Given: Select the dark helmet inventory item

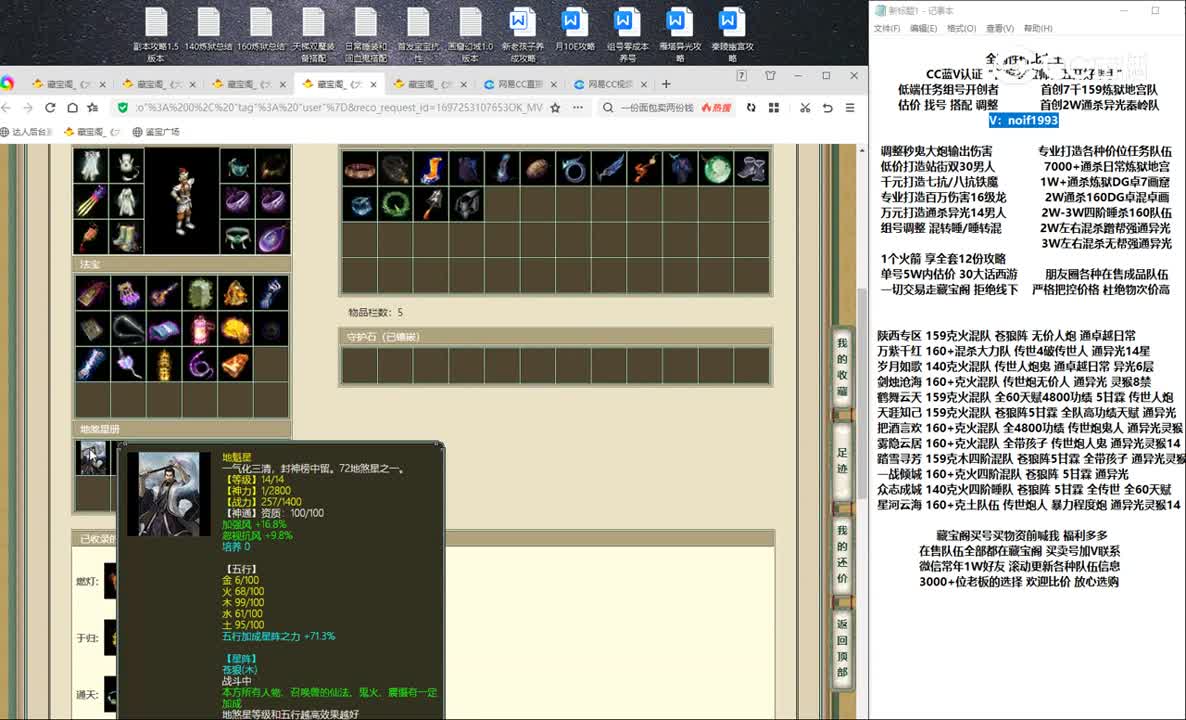Looking at the screenshot, I should pyautogui.click(x=467, y=204).
